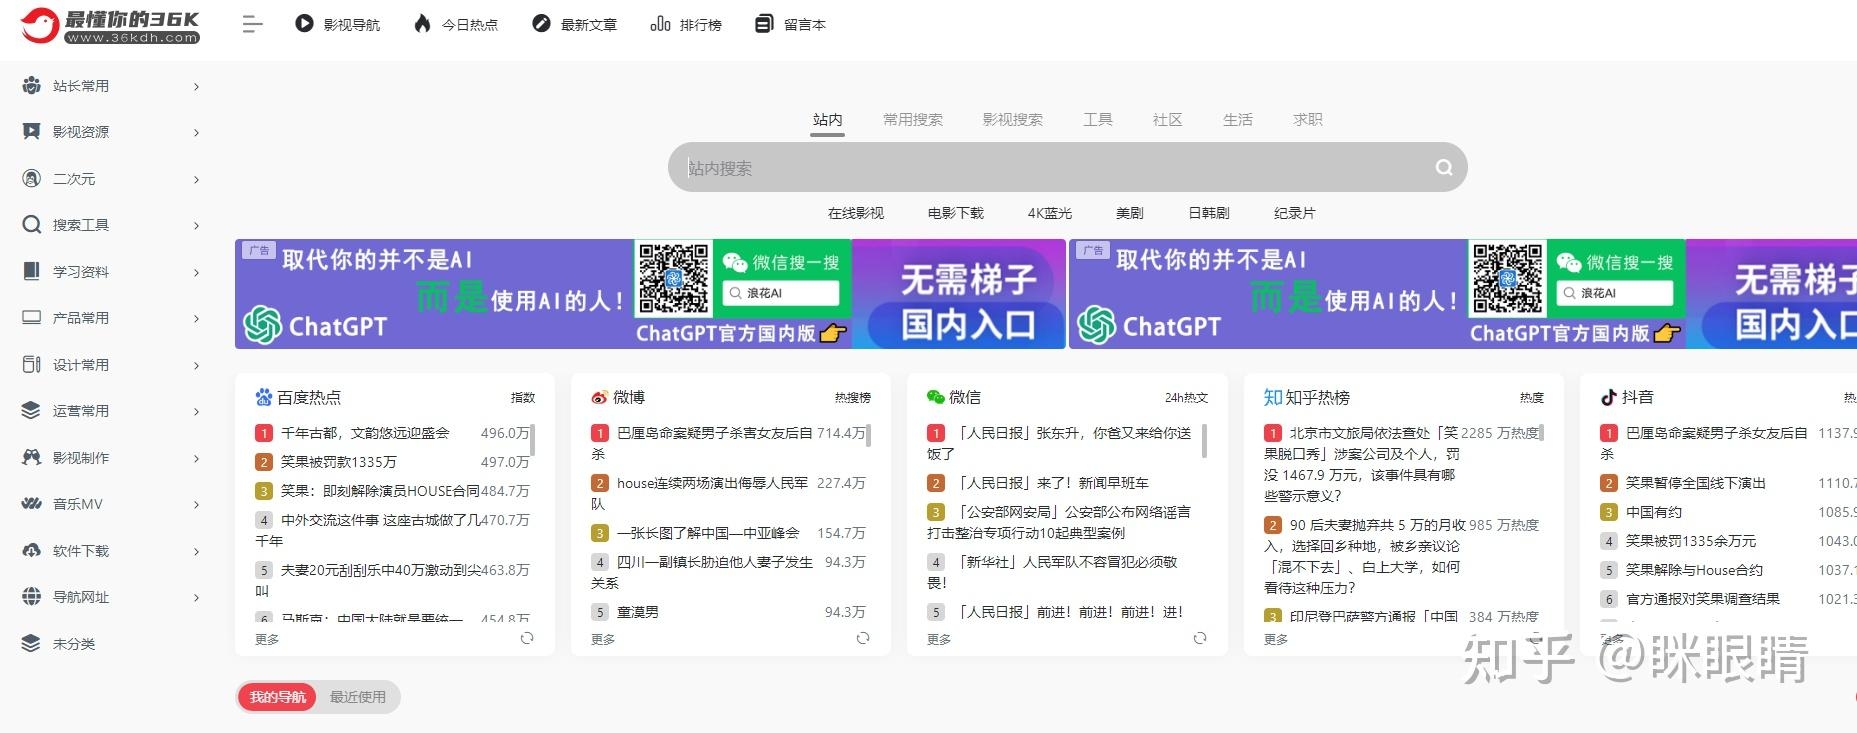This screenshot has height=733, width=1857.
Task: Open 排行榜 from top bar
Action: [x=686, y=24]
